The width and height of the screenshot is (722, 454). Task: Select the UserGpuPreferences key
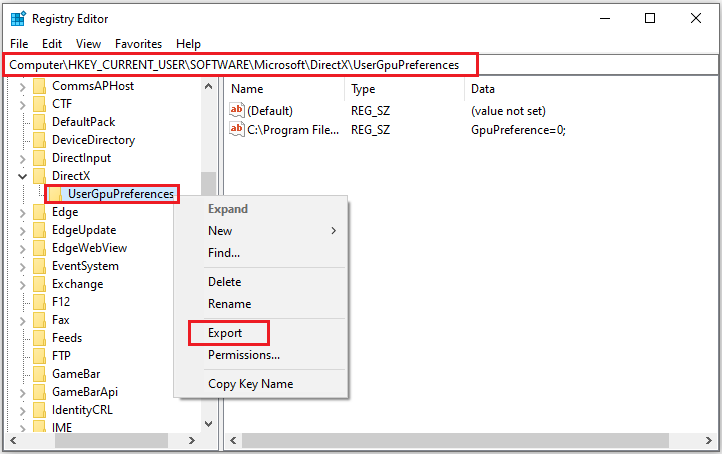(x=121, y=194)
